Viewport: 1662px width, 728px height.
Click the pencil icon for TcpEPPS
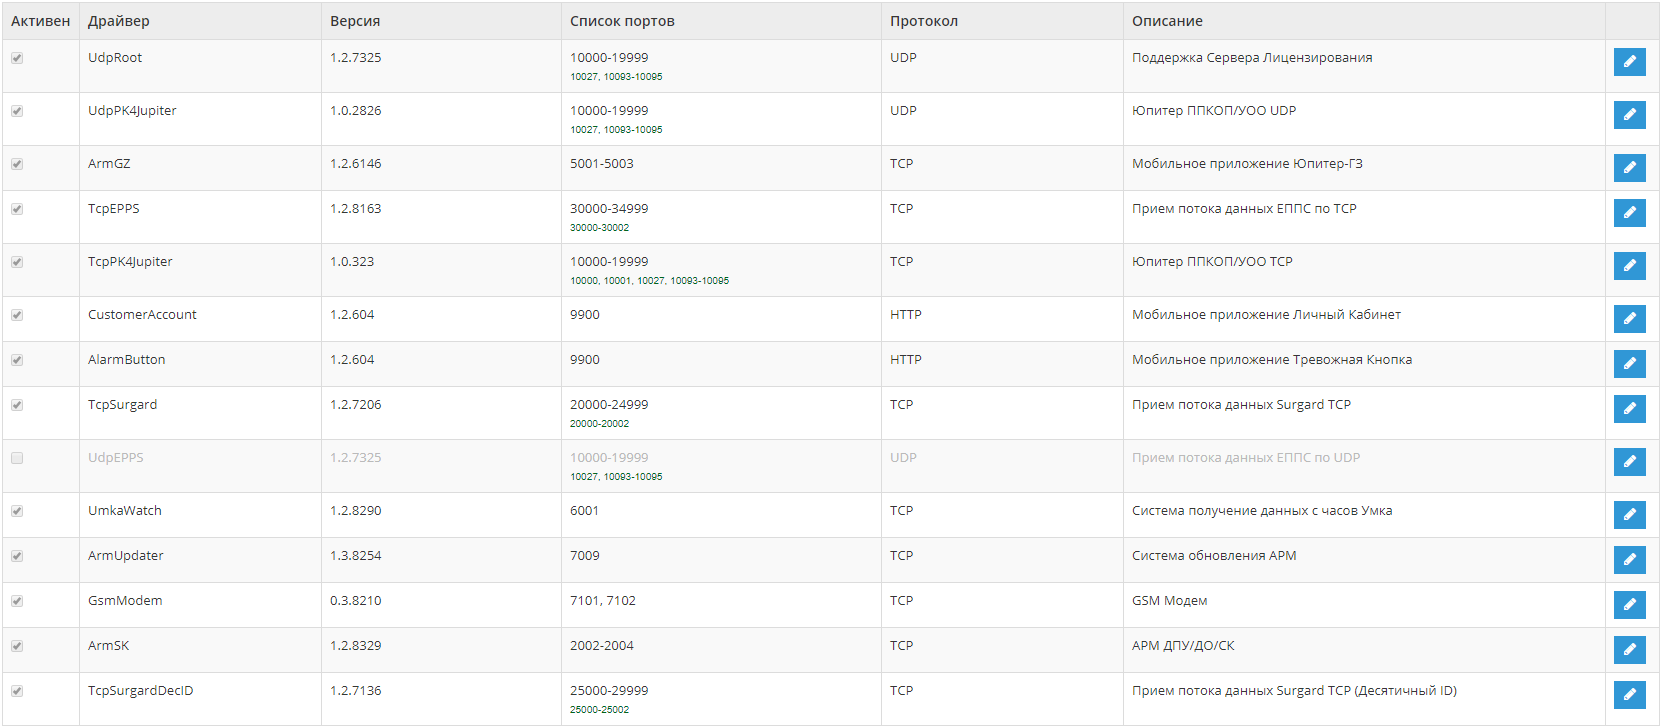tap(1629, 213)
